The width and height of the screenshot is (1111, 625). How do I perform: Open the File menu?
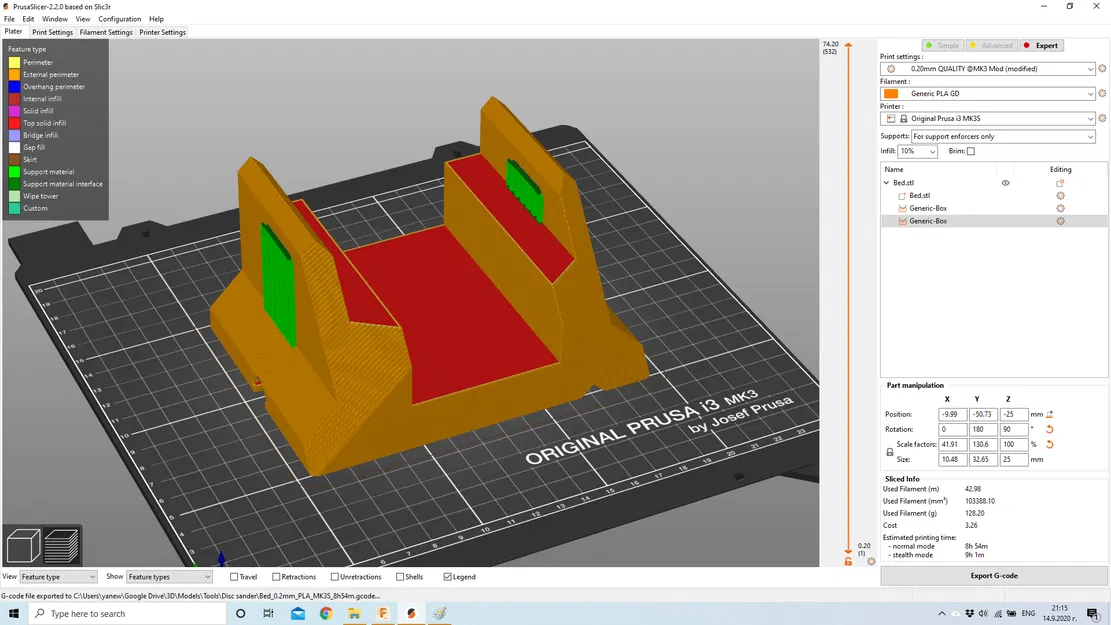(9, 19)
